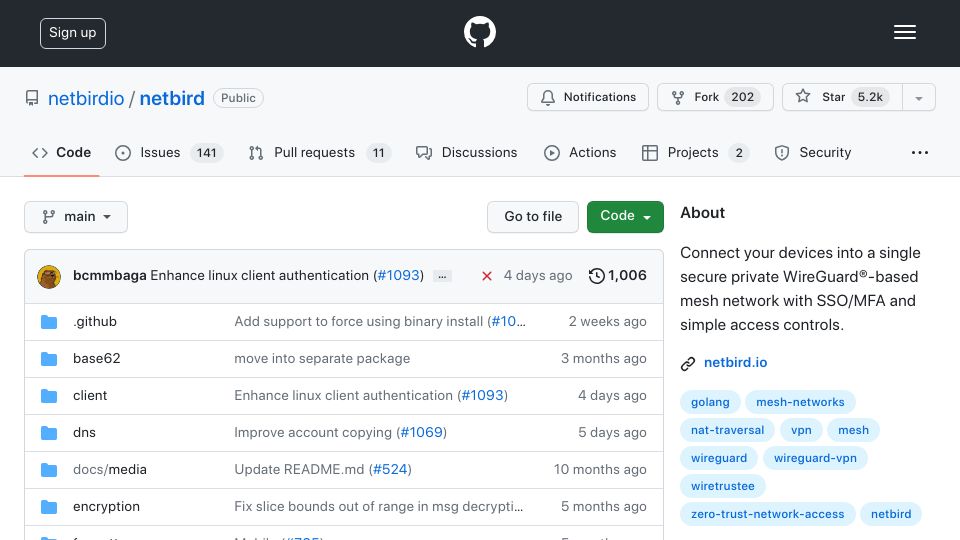Open the encryption directory
This screenshot has height=540, width=960.
click(x=107, y=506)
